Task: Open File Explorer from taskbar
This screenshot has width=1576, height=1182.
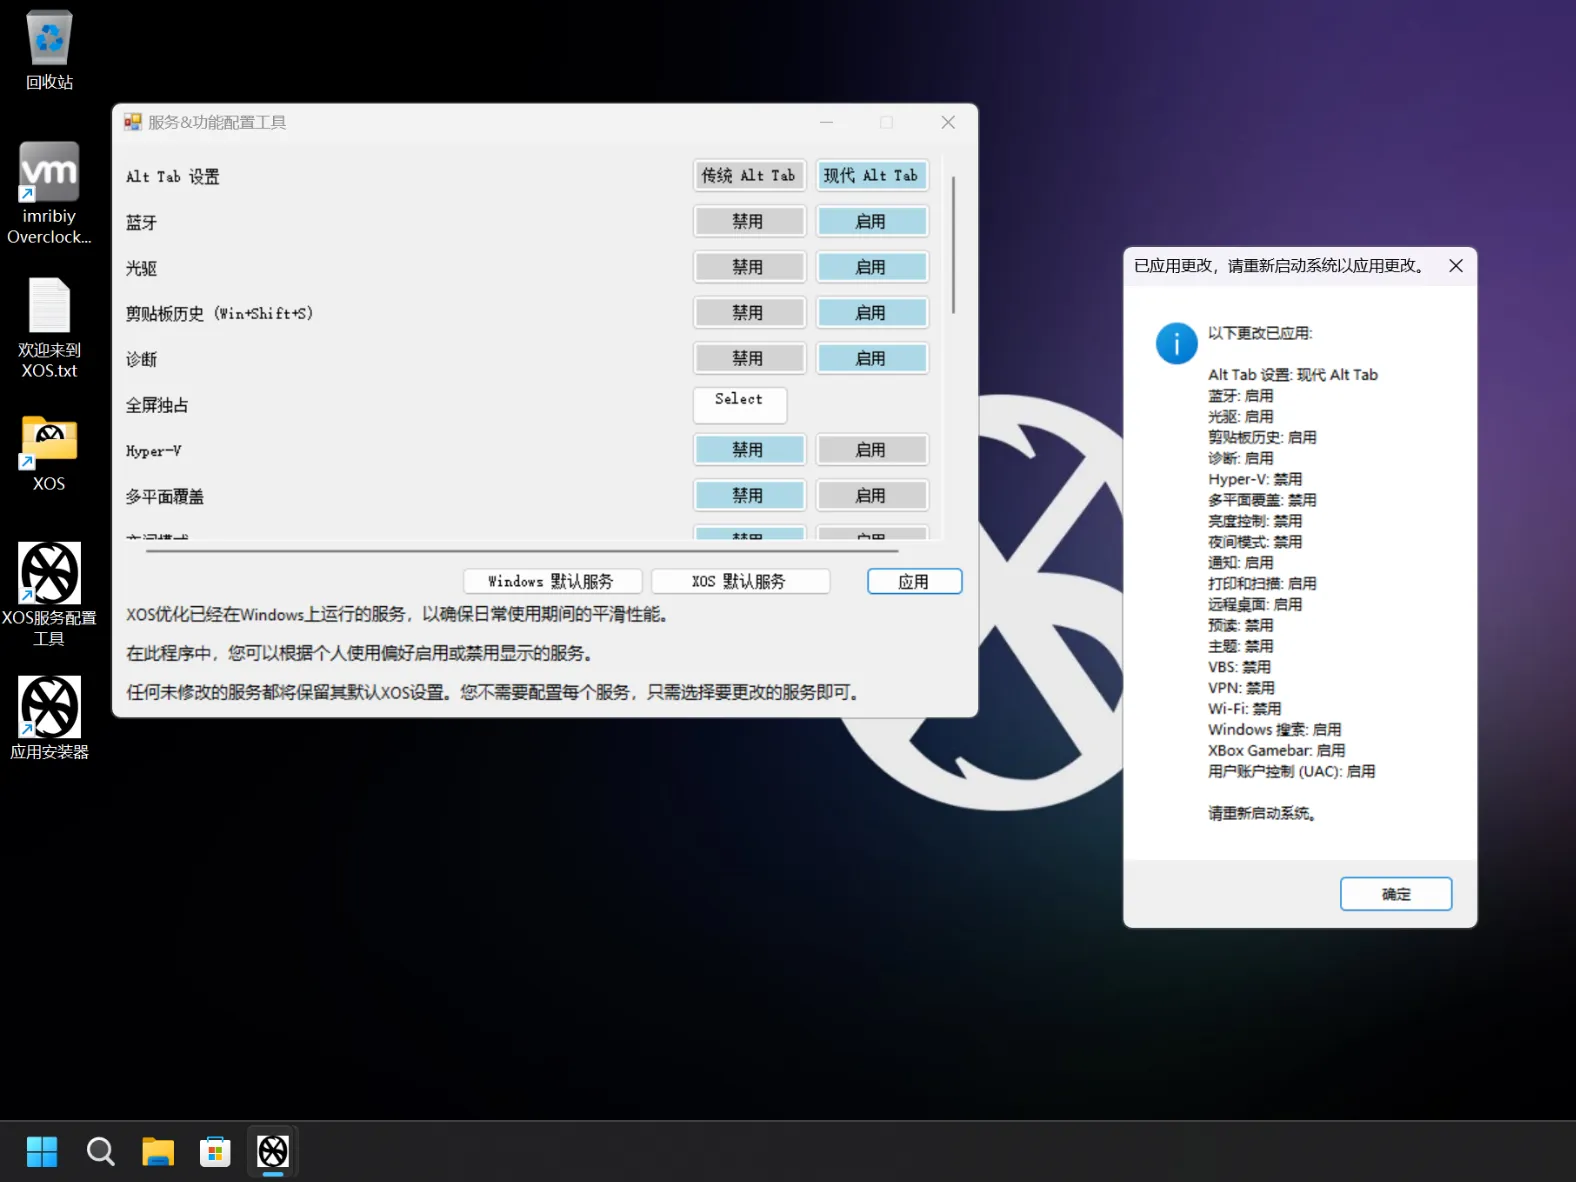Action: (x=158, y=1152)
